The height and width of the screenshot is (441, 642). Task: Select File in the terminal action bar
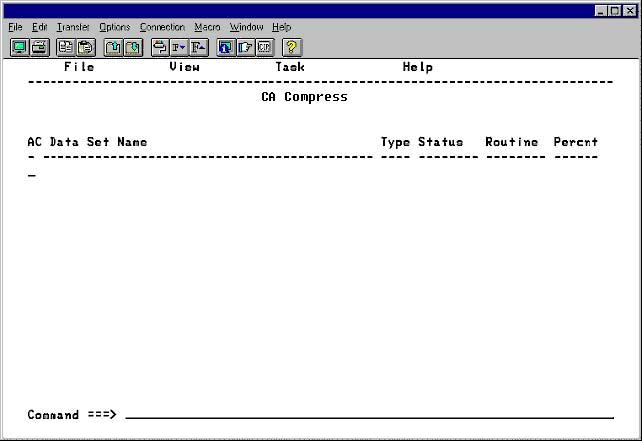(79, 67)
